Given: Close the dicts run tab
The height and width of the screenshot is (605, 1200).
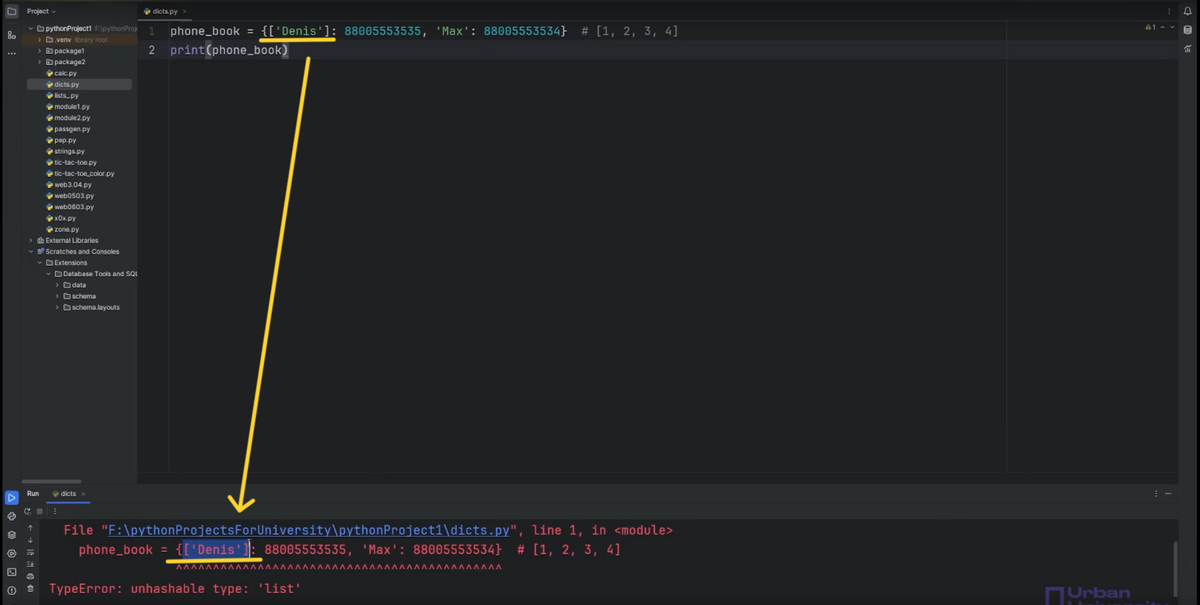Looking at the screenshot, I should tap(83, 493).
